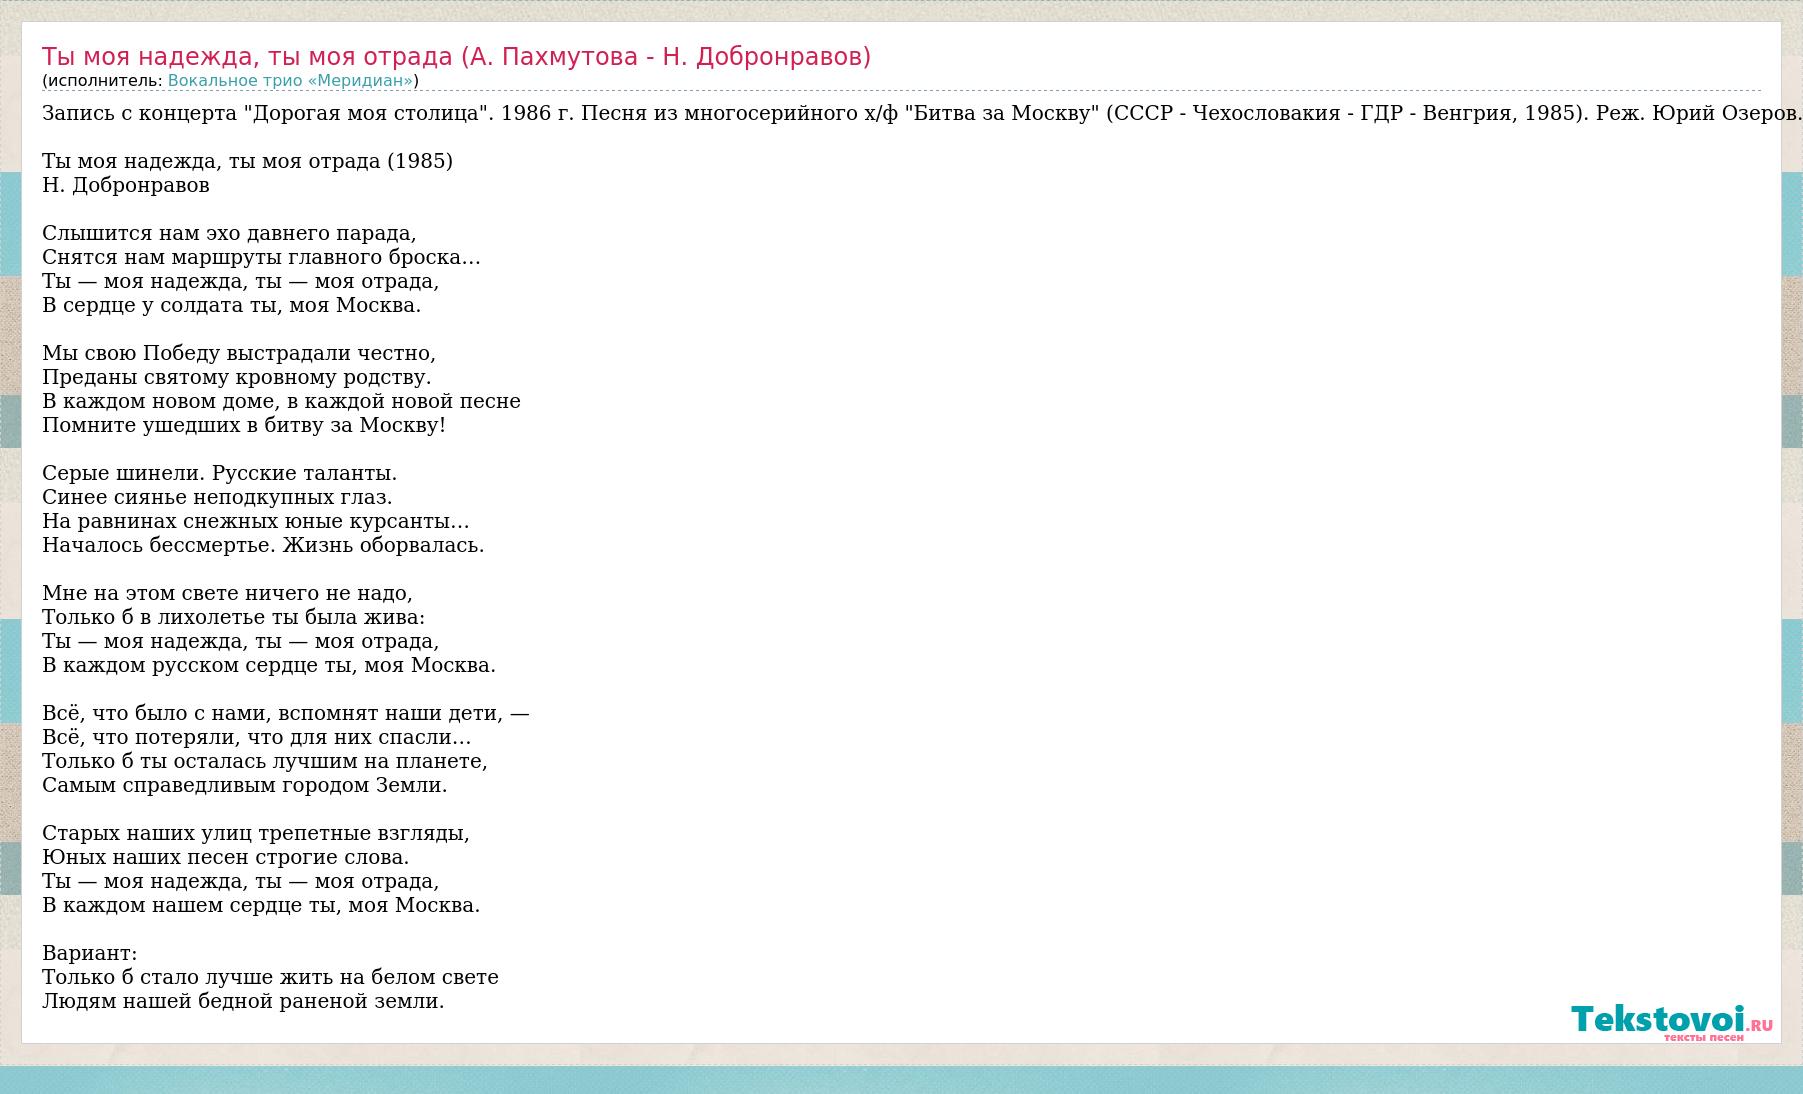This screenshot has height=1094, width=1803.
Task: Click the line 'В сердце у солдата ты, моя Москва'
Action: [231, 305]
